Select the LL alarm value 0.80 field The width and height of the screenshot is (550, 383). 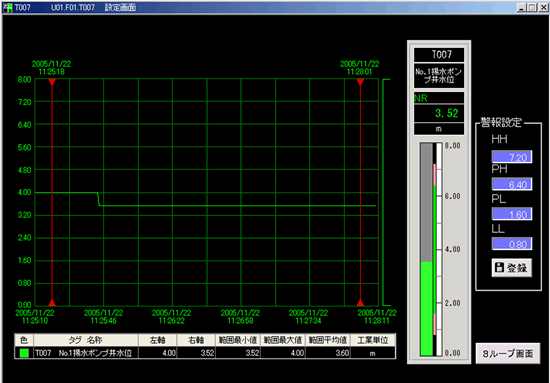point(512,244)
